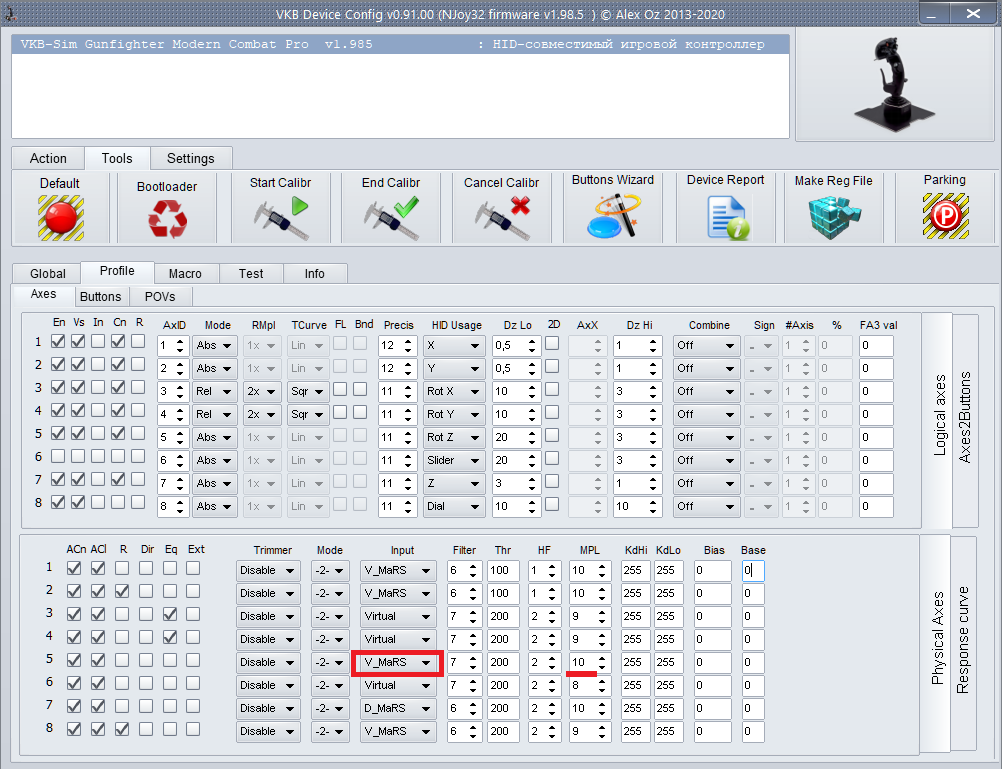
Task: Open the Device Report icon
Action: tap(725, 217)
